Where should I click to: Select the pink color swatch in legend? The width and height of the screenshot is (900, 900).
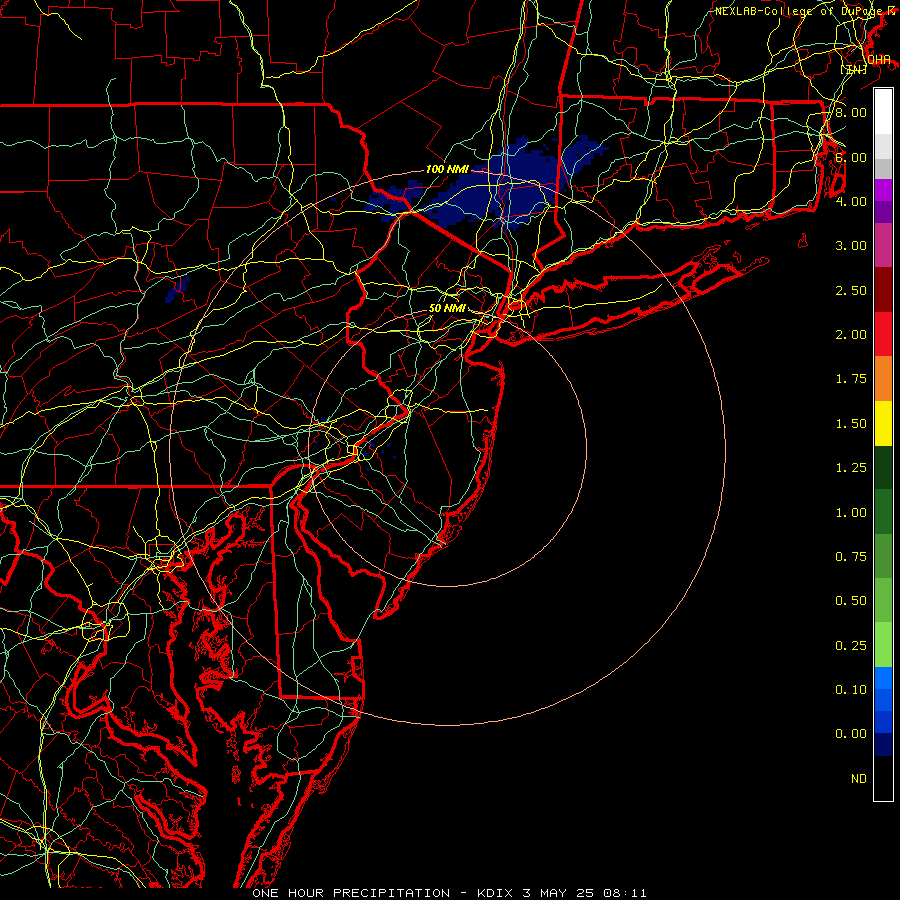tap(883, 246)
